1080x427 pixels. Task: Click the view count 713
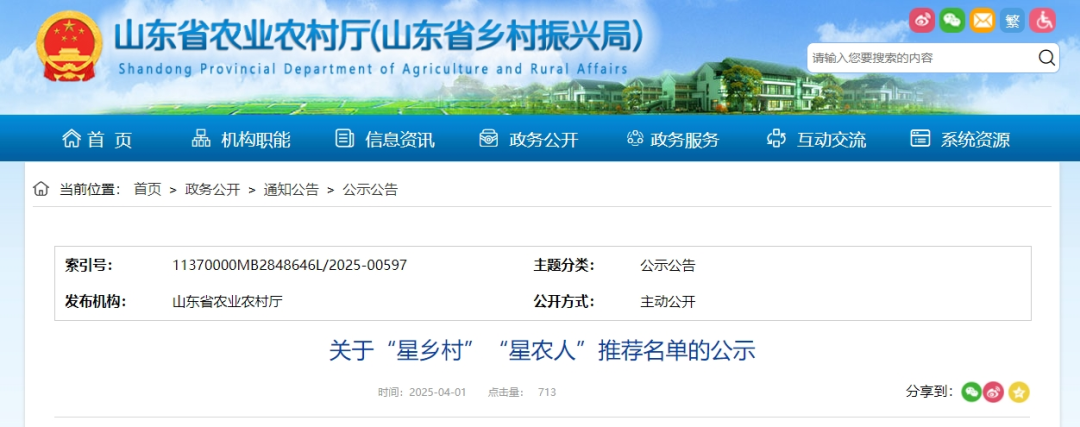[547, 393]
